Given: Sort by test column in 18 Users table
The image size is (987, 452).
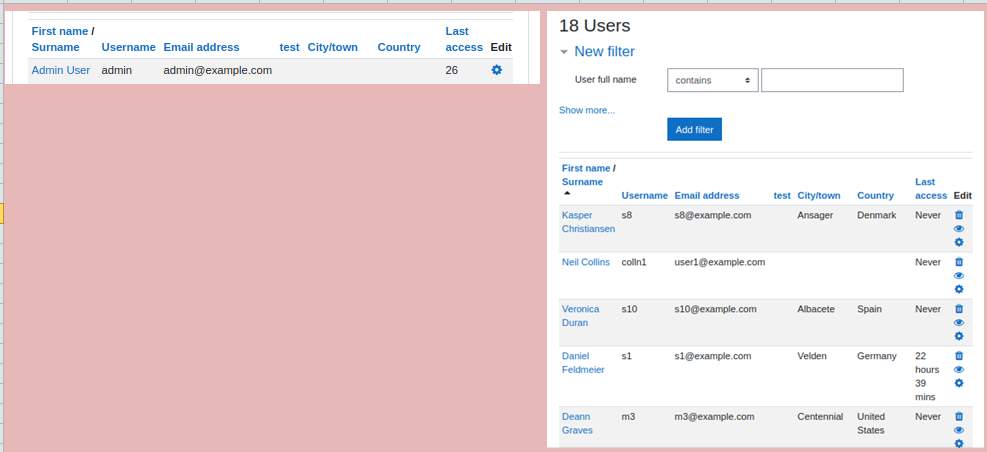Looking at the screenshot, I should [782, 196].
